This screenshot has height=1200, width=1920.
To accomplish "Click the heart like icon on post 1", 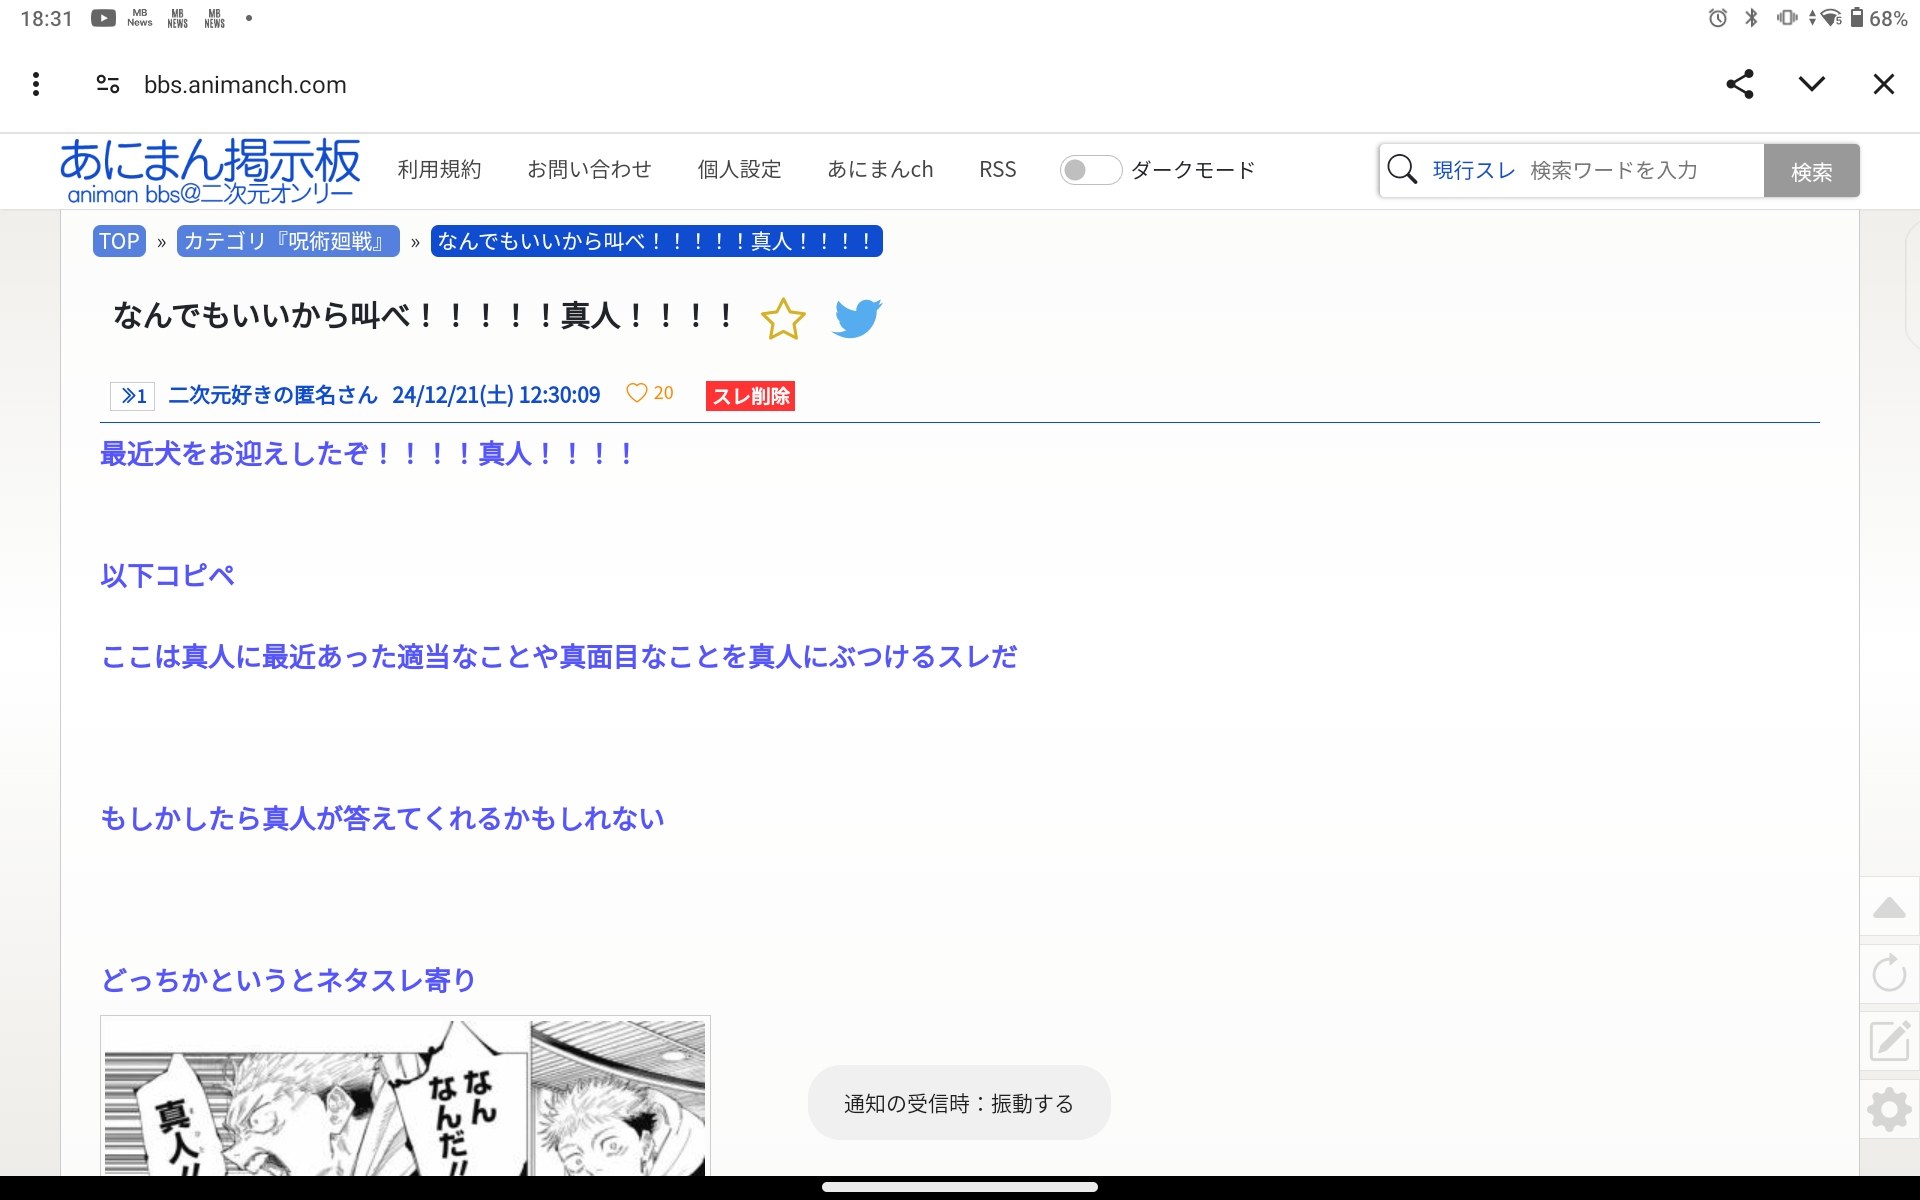I will 636,393.
